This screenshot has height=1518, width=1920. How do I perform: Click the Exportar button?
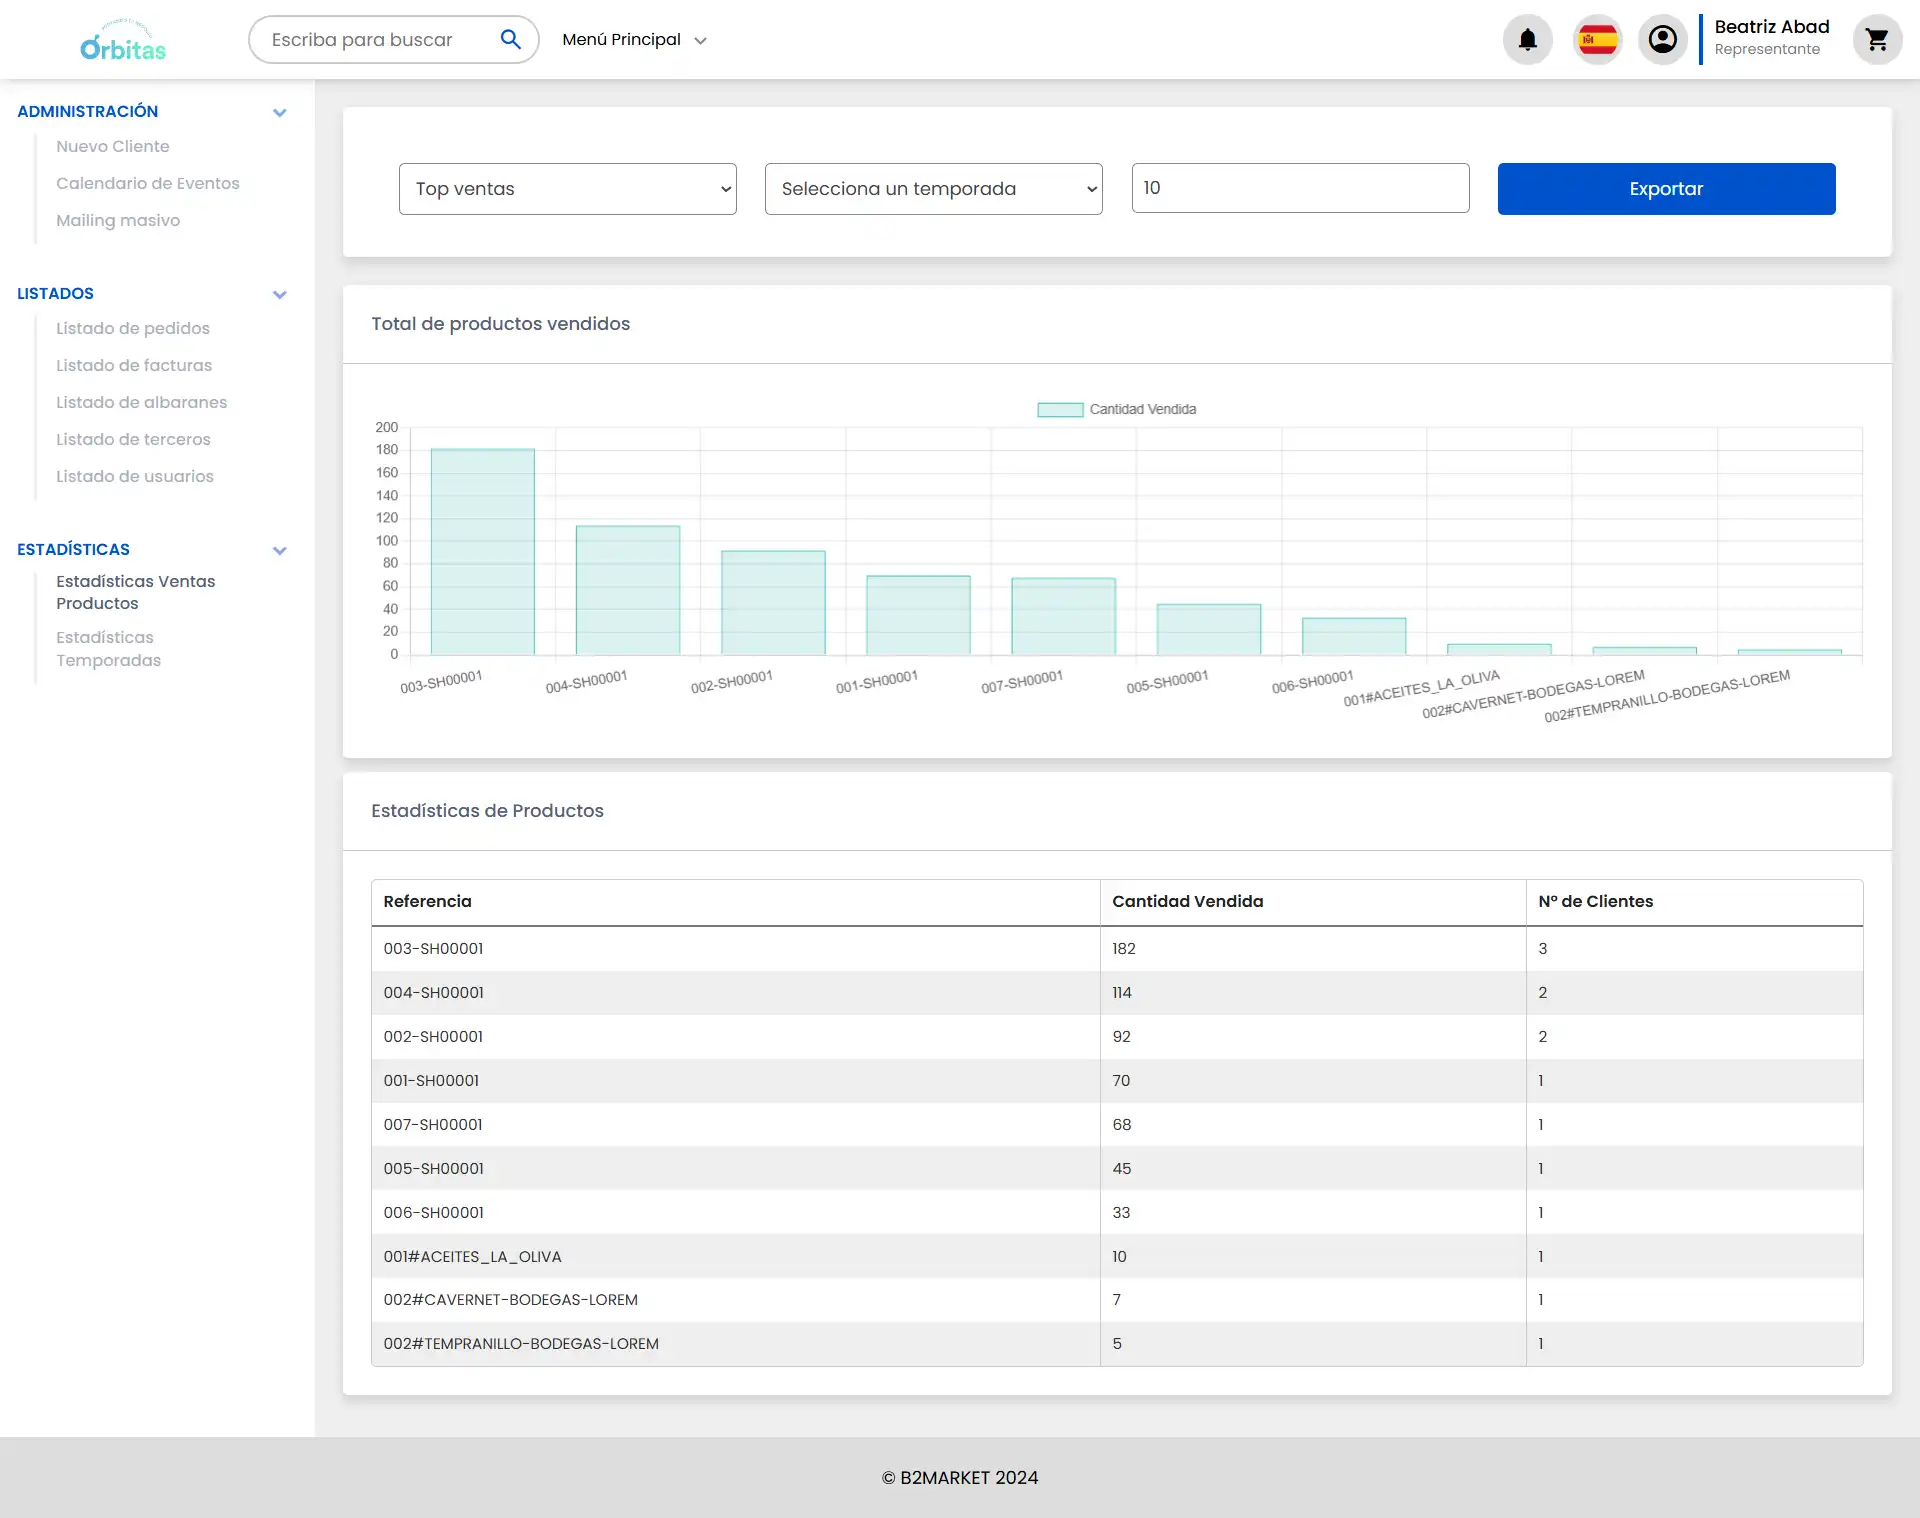1666,189
